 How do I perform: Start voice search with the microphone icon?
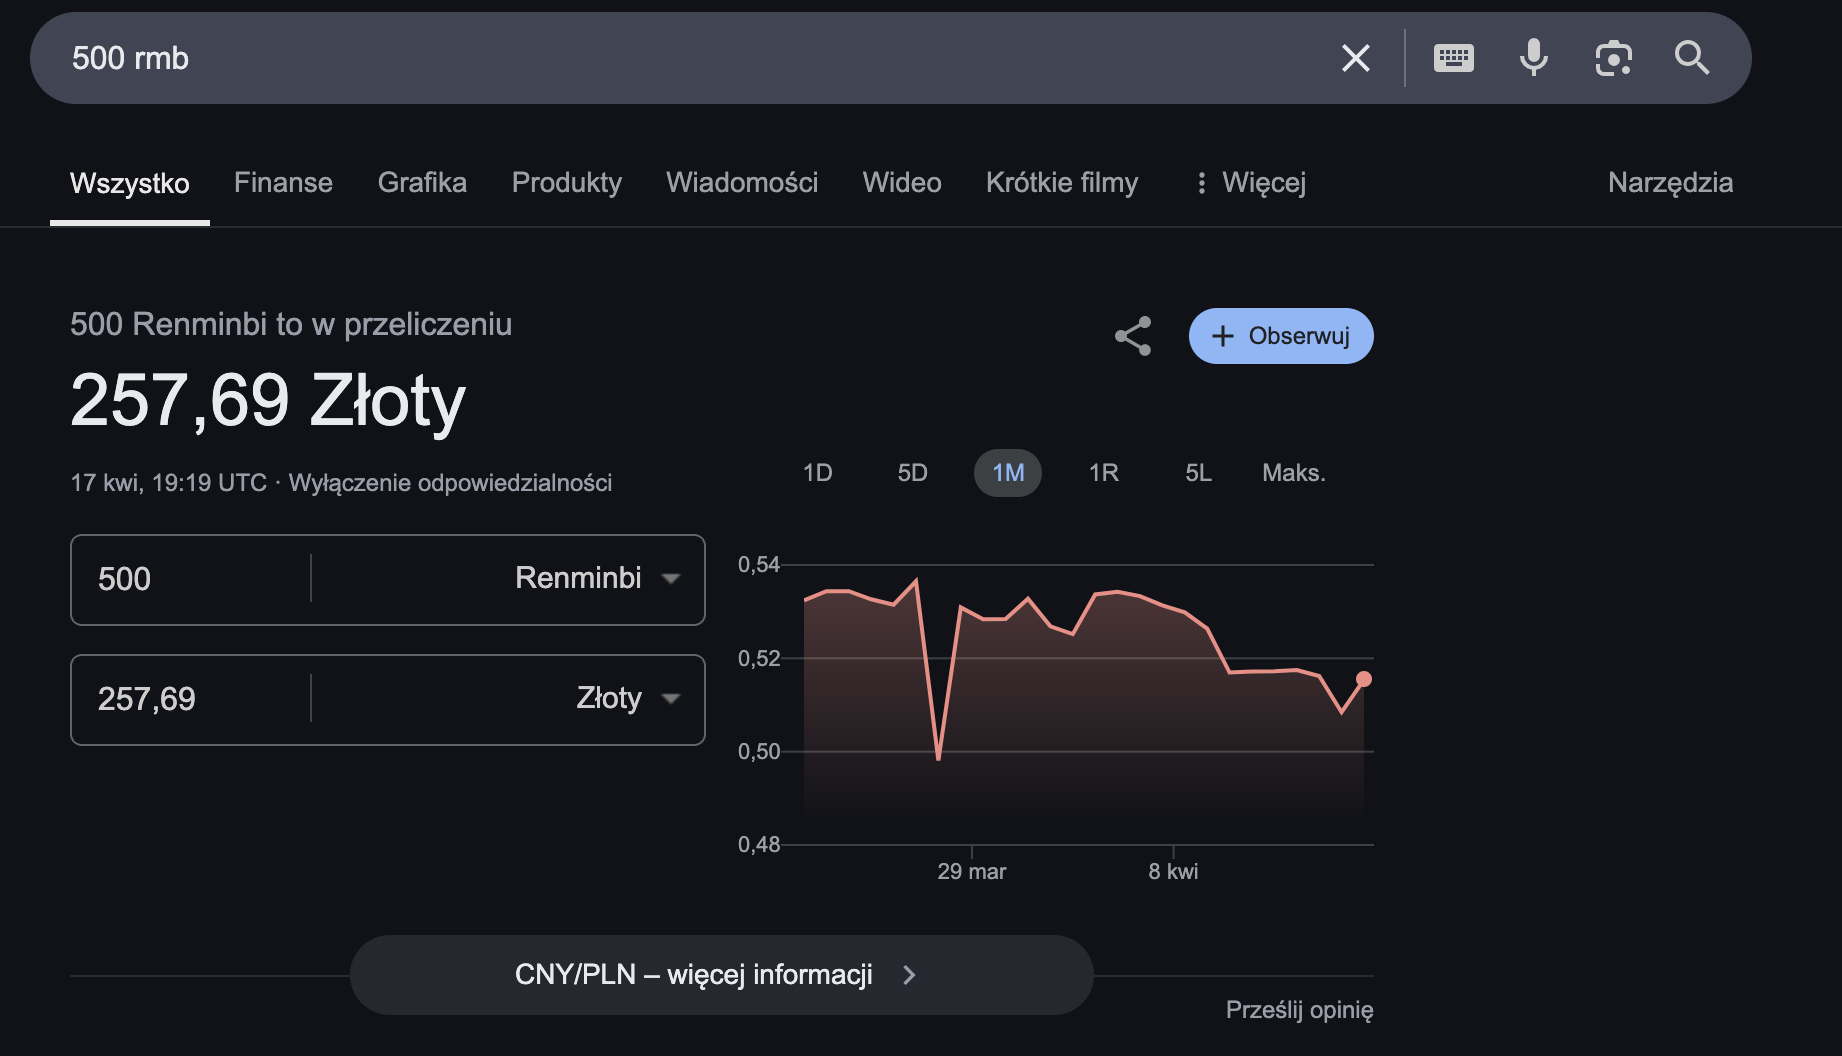pyautogui.click(x=1533, y=58)
